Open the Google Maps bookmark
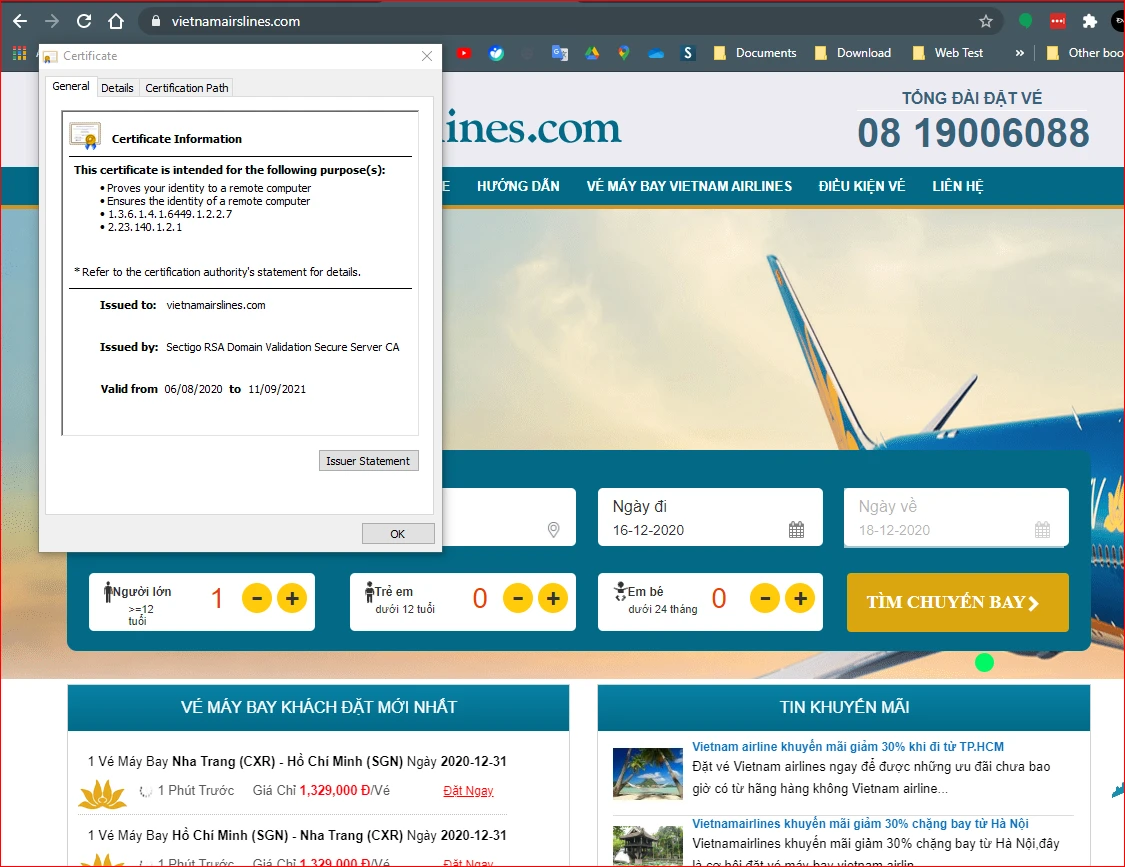Screen dimensions: 1125x867 623,53
